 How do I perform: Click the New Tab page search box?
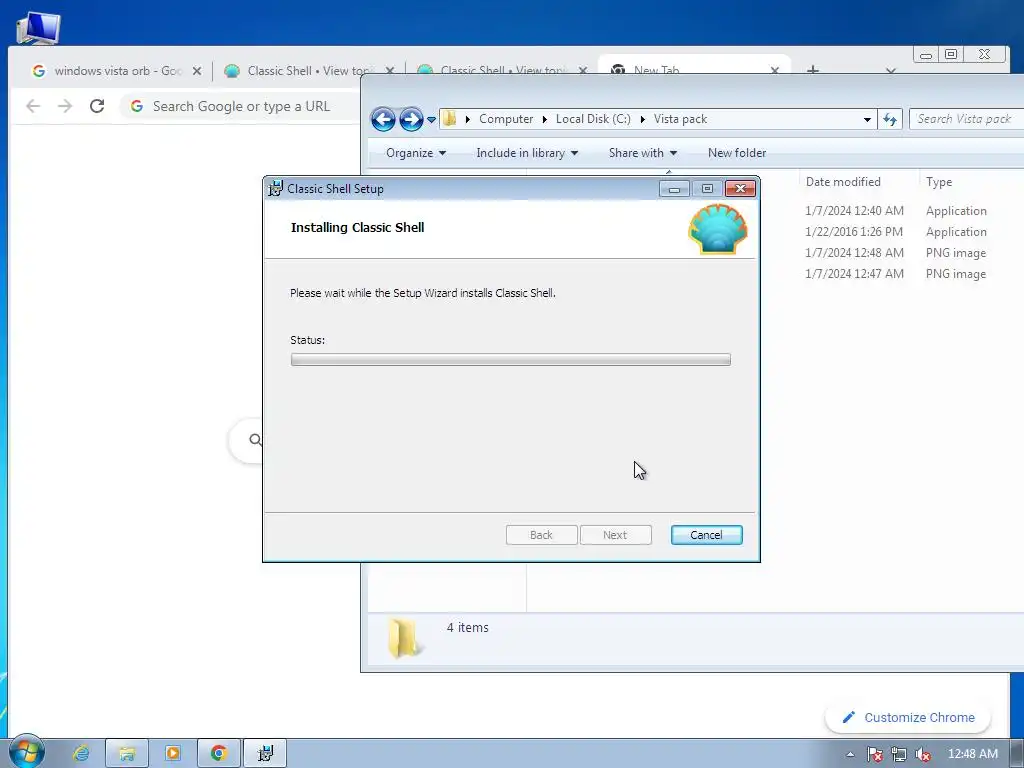(246, 441)
